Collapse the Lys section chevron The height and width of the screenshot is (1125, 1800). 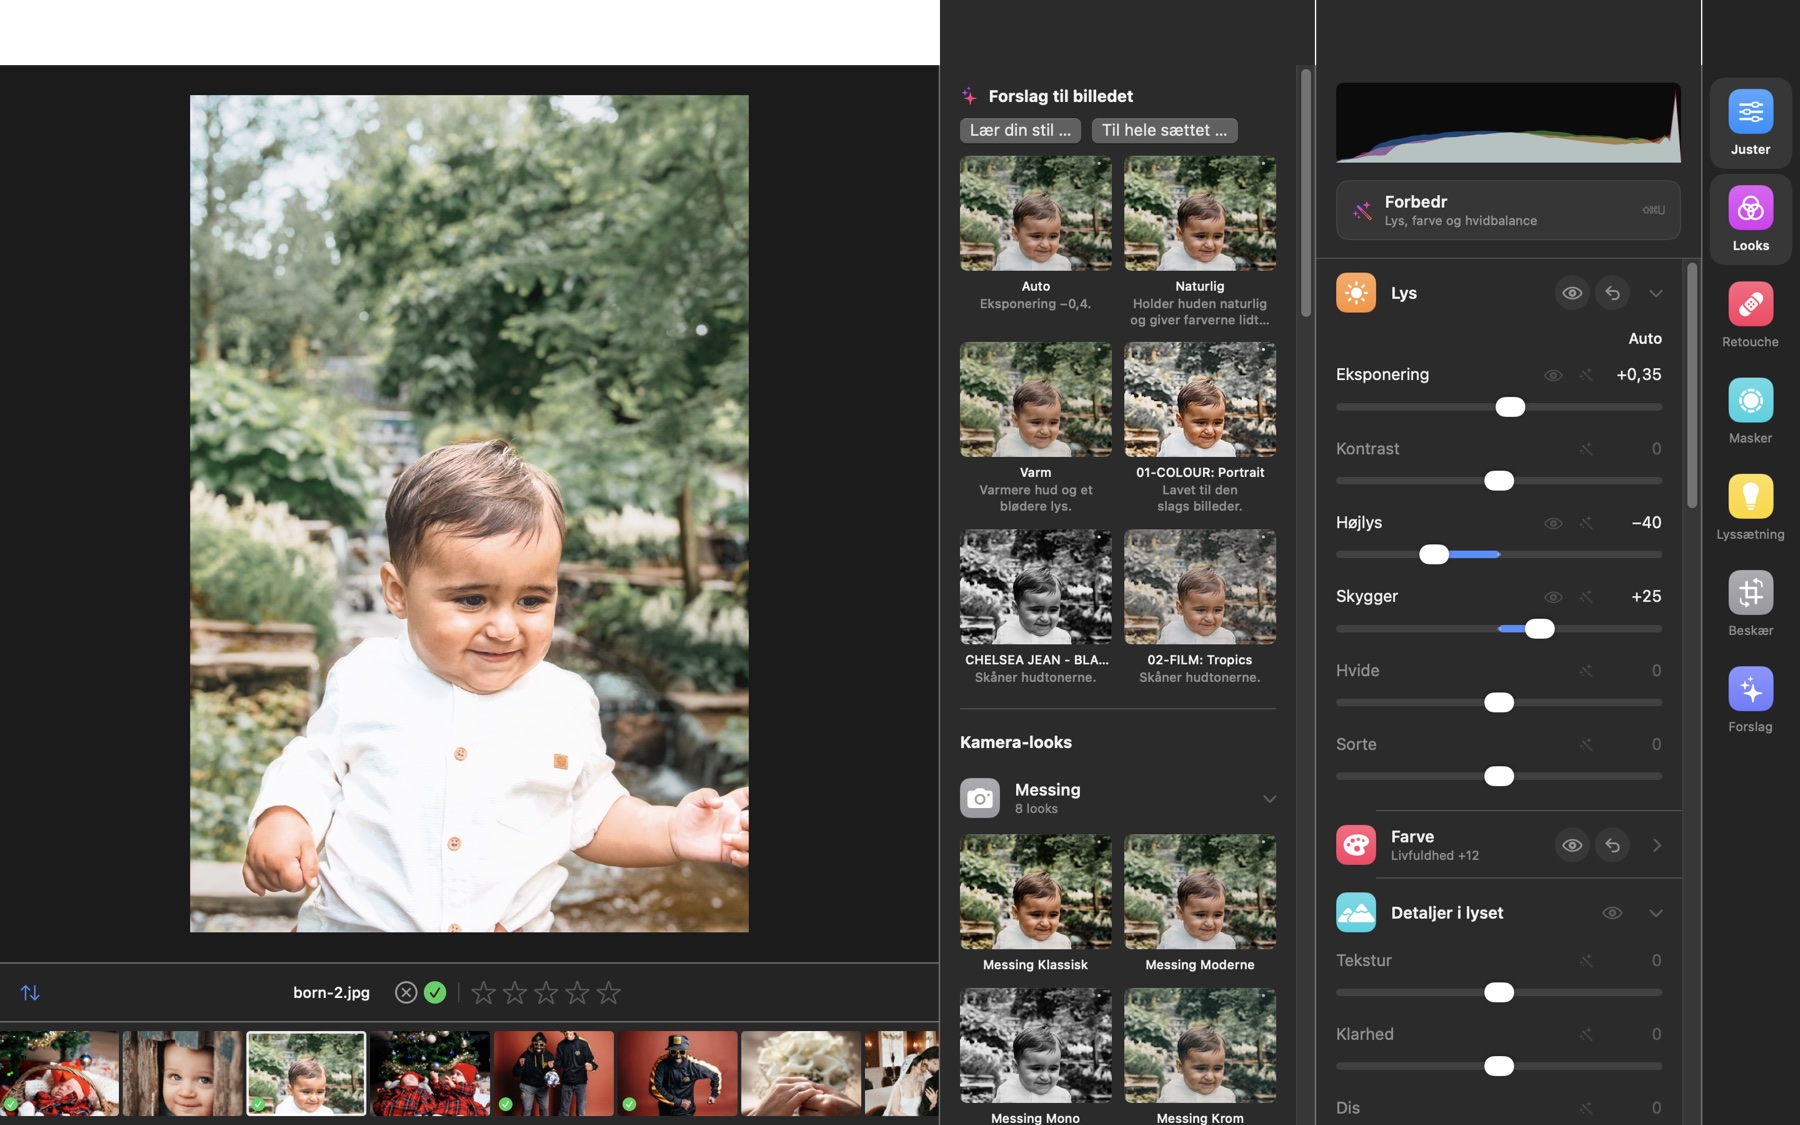point(1656,293)
